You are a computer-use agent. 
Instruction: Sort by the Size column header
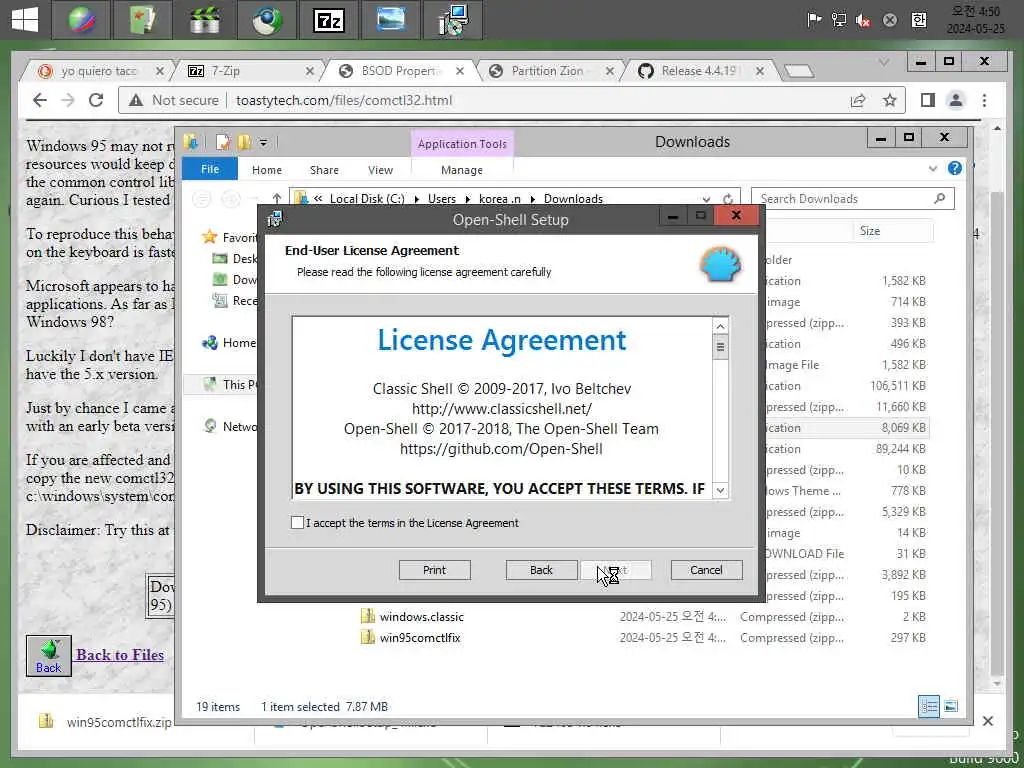(891, 231)
